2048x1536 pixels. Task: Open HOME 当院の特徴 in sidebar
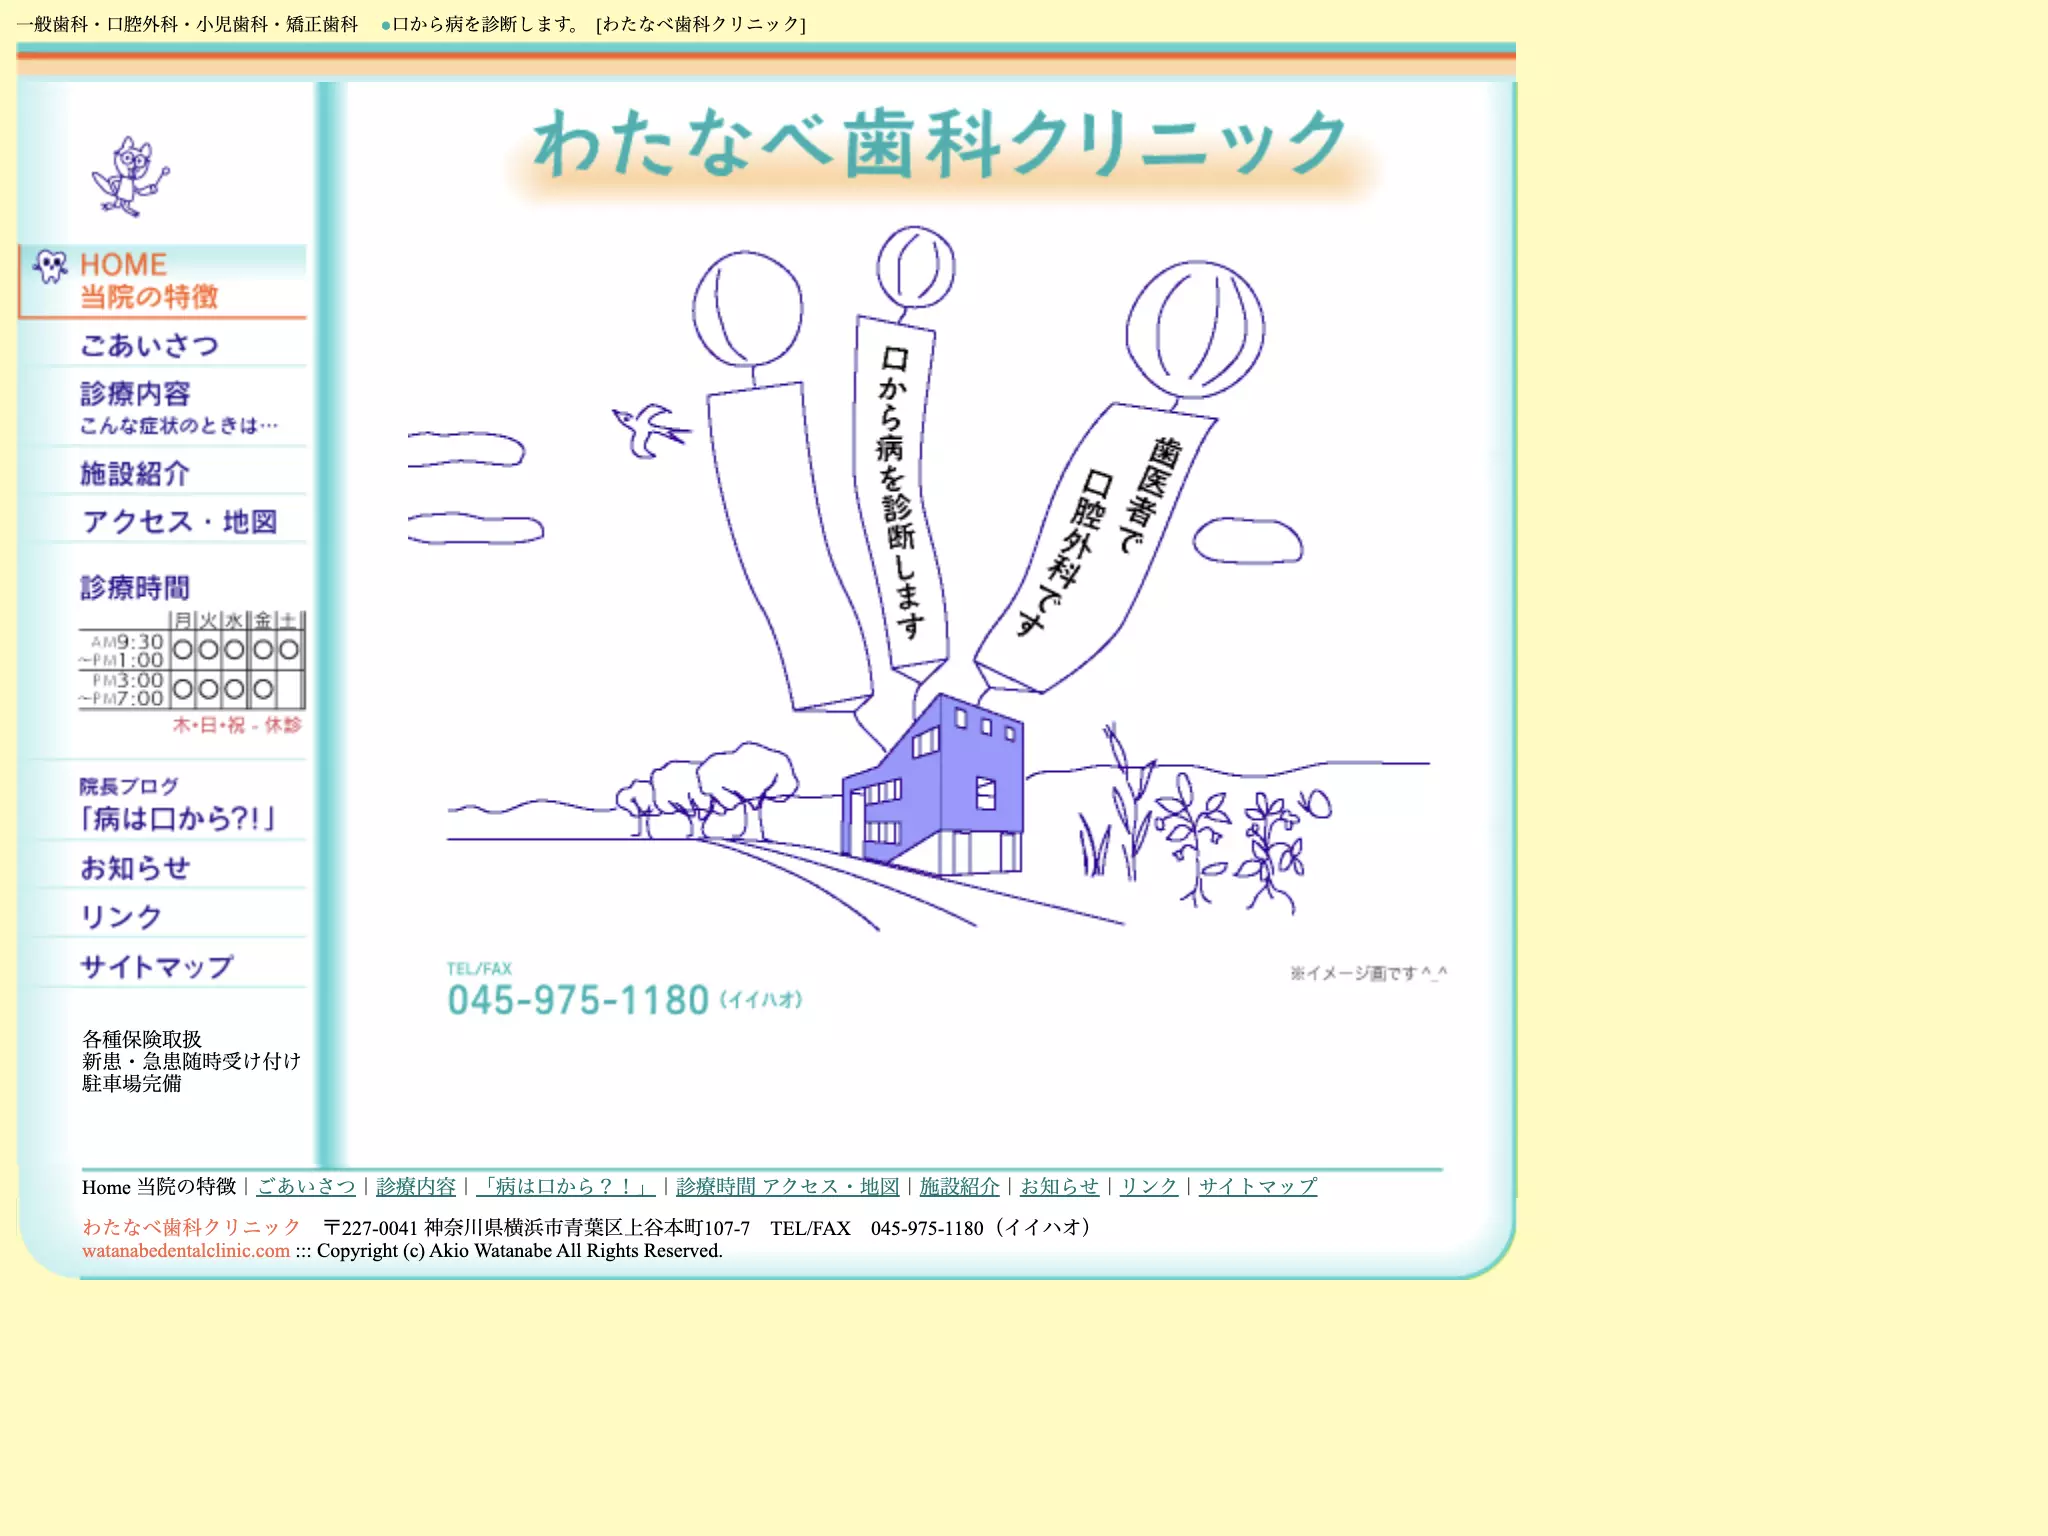pyautogui.click(x=163, y=281)
